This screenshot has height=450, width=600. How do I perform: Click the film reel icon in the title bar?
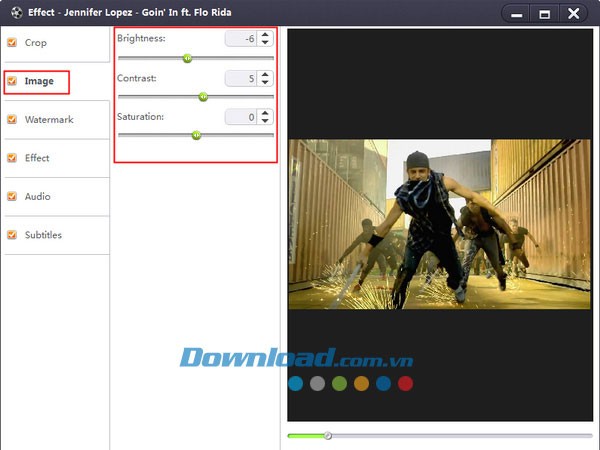16,13
